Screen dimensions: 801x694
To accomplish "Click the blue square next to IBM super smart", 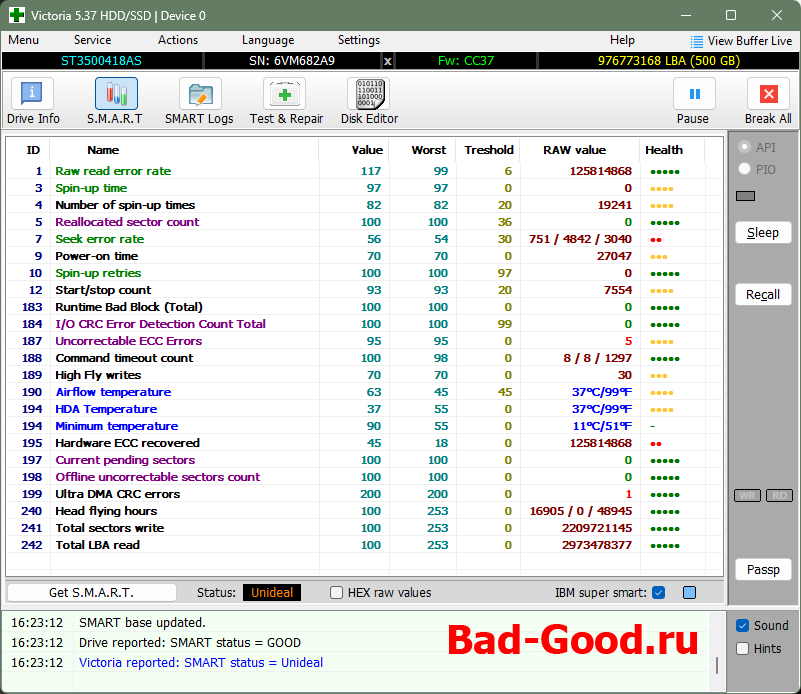I will click(x=689, y=593).
